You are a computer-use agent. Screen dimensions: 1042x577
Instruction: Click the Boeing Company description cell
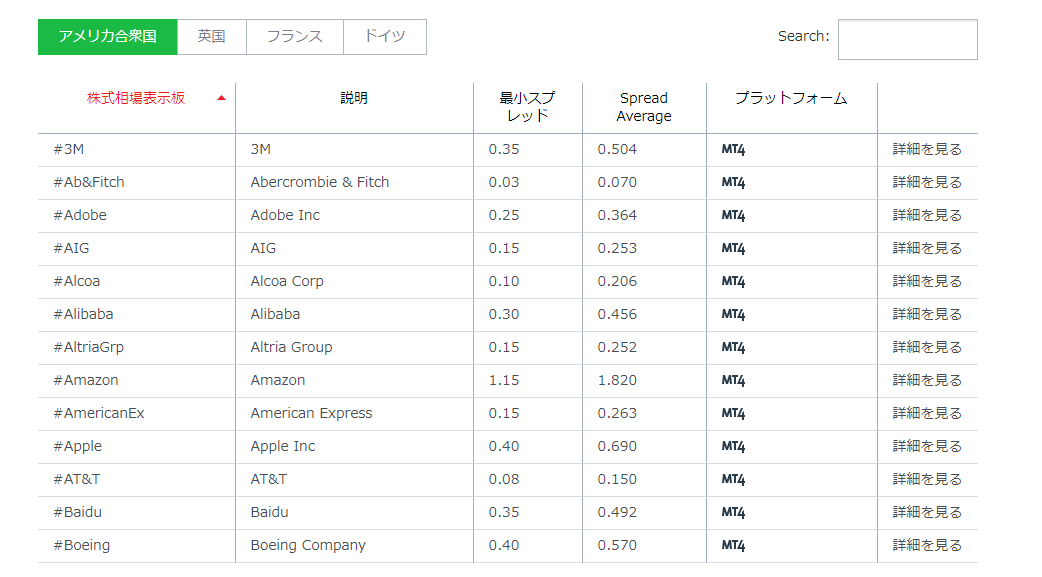[354, 546]
